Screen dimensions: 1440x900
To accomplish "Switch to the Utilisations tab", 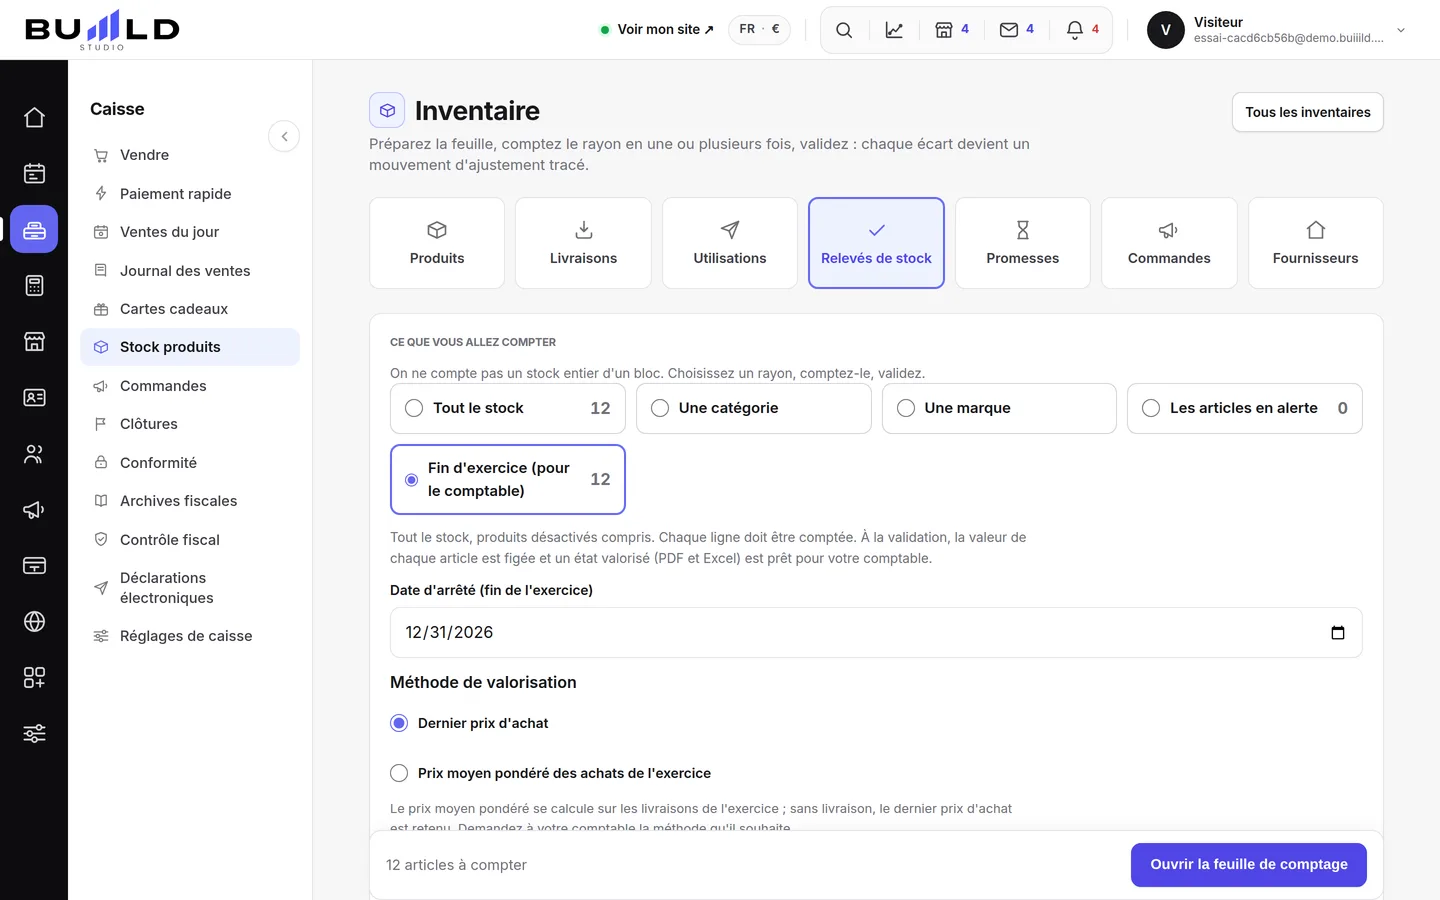I will (730, 243).
